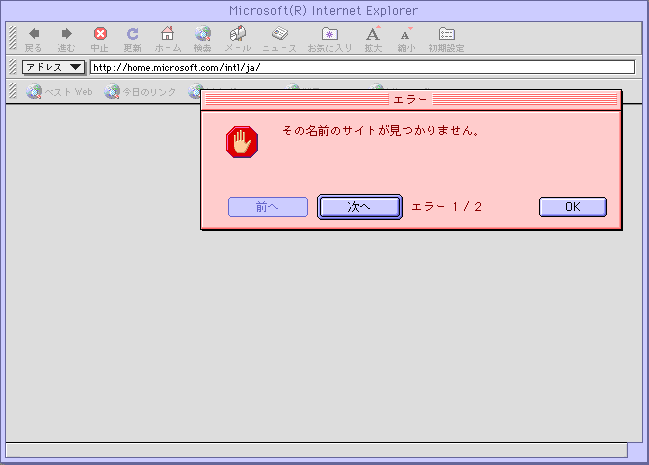Click OK in the error dialog
Screen dimensions: 649x465
573,207
